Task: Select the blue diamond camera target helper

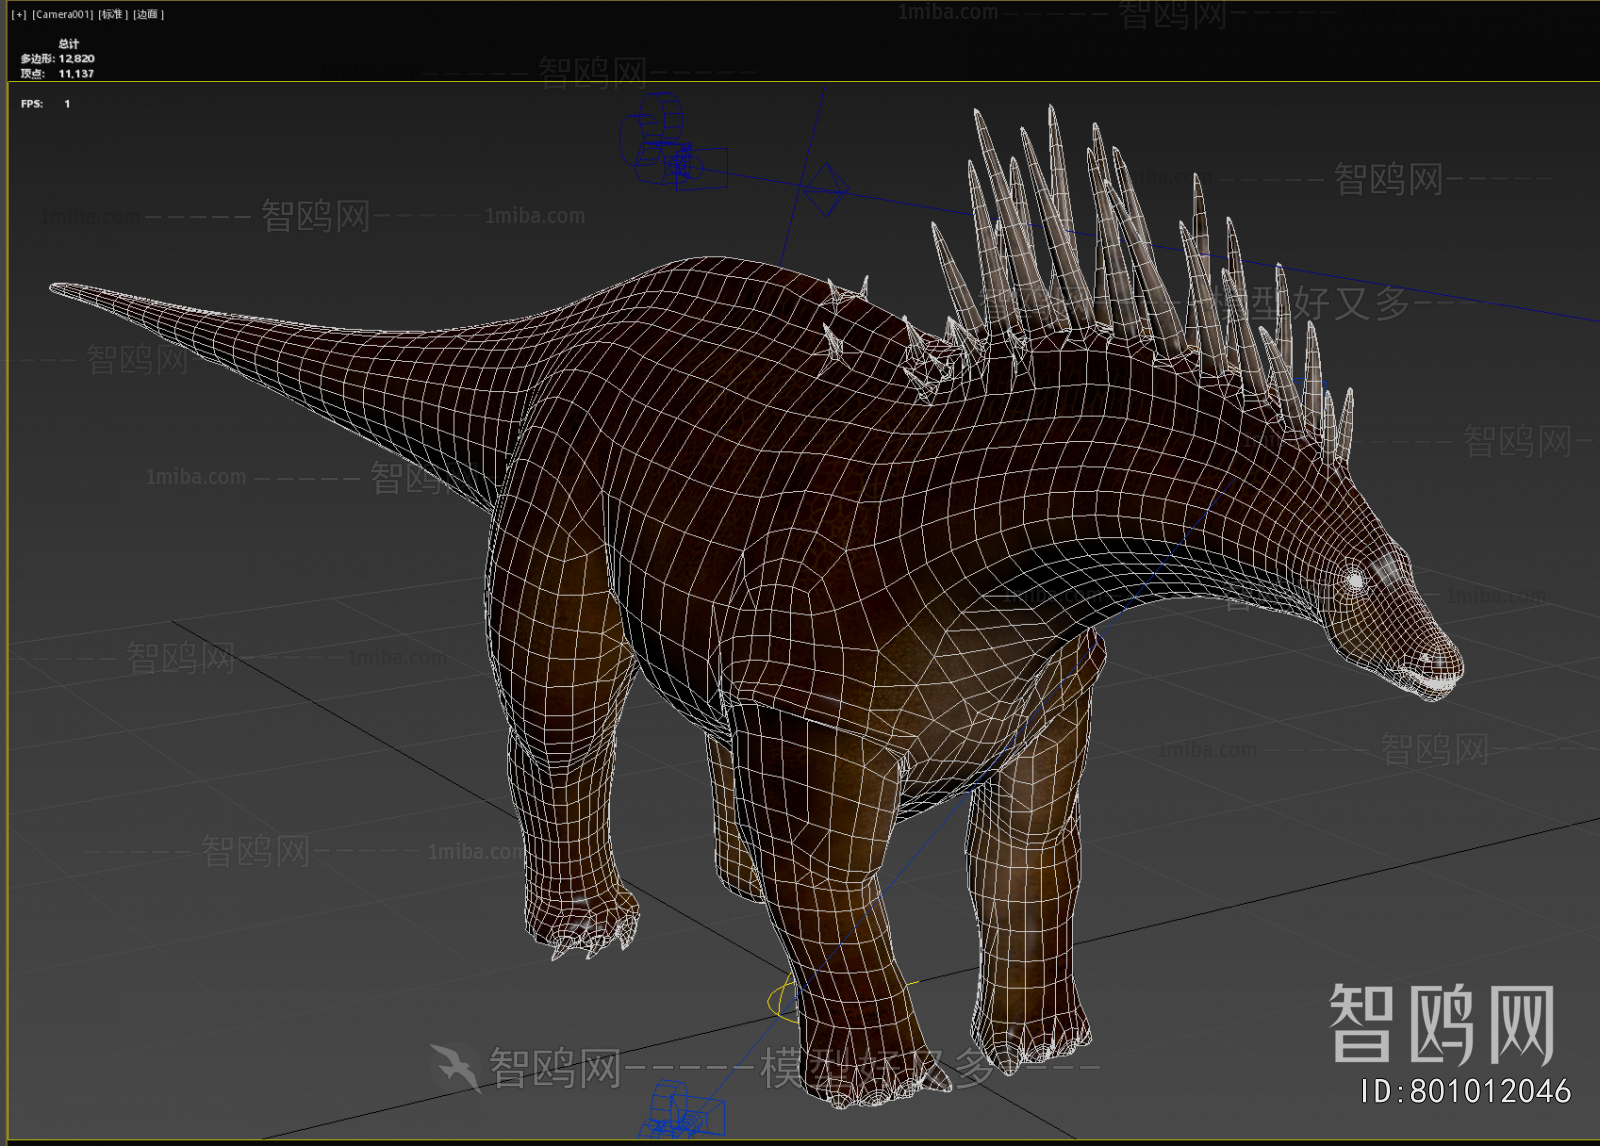Action: pos(826,188)
